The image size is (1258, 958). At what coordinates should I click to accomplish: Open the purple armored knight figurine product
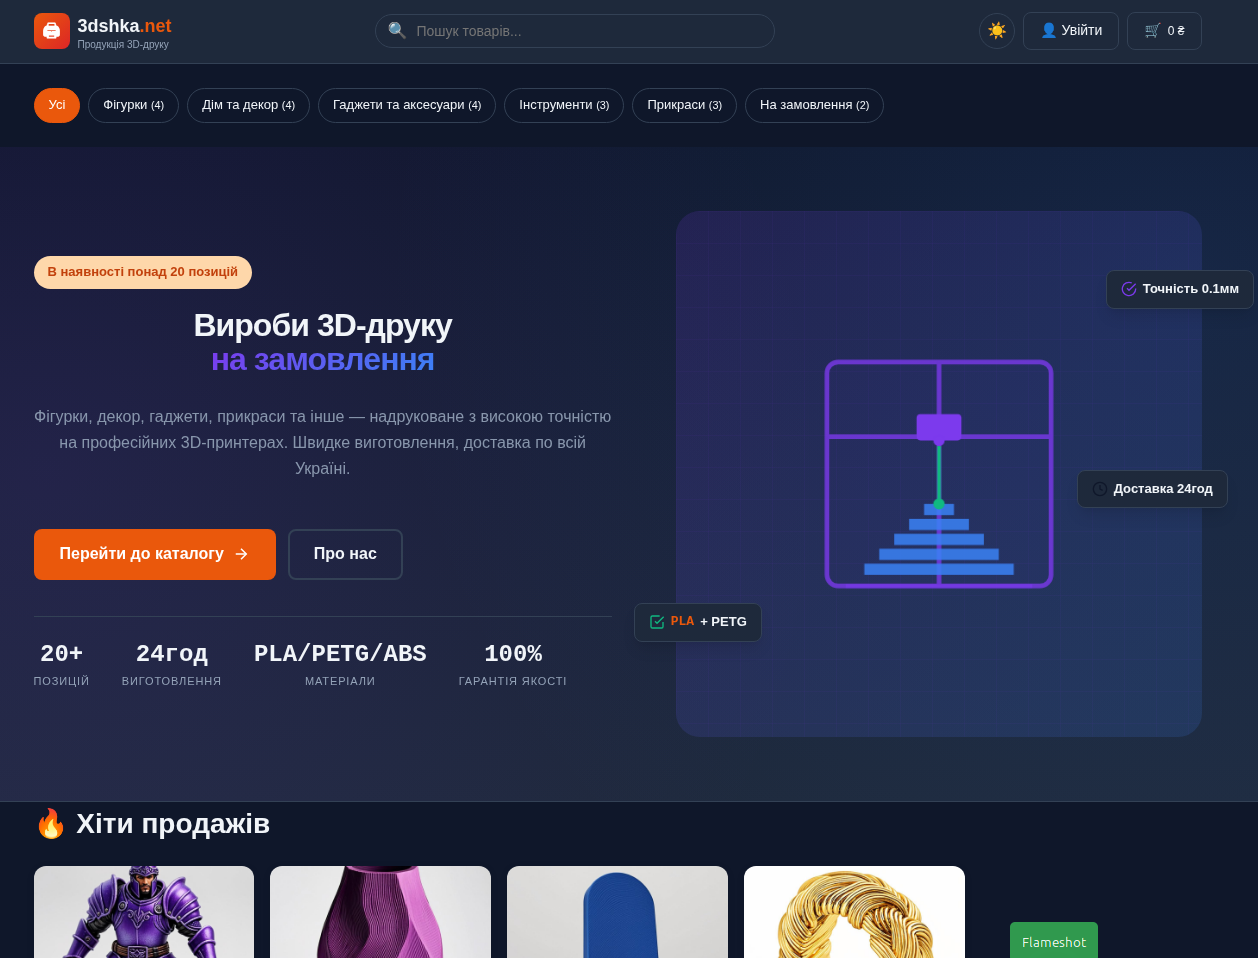pos(144,912)
